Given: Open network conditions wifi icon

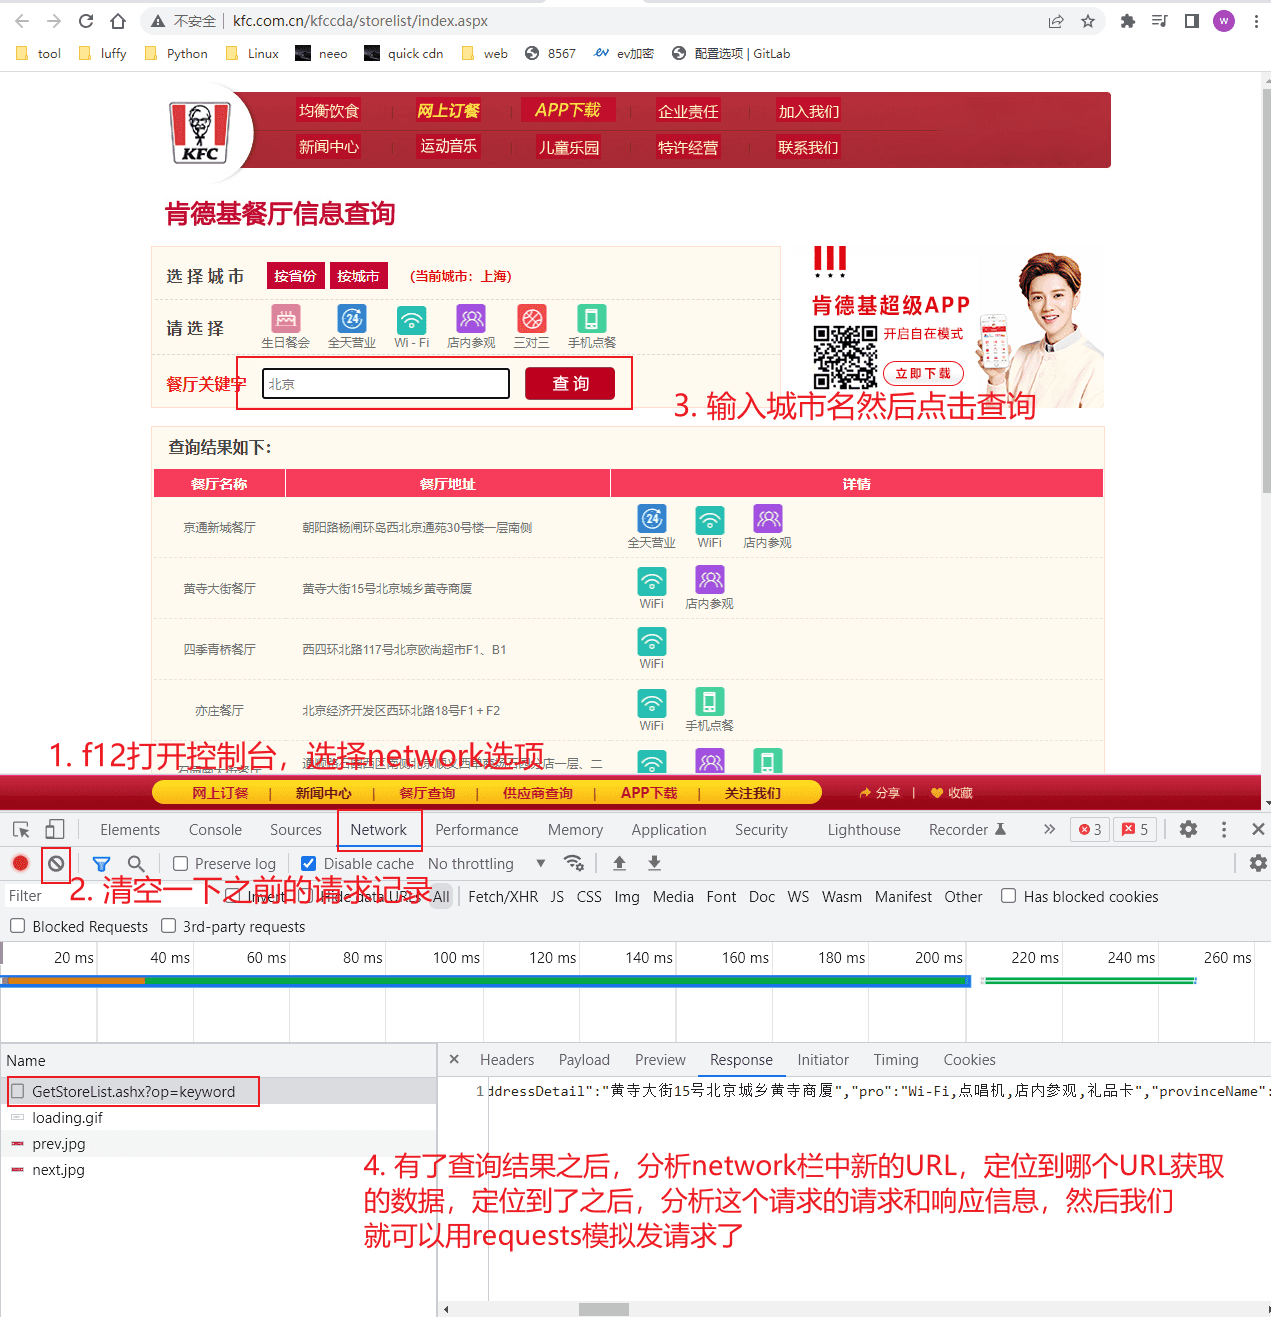Looking at the screenshot, I should [x=574, y=863].
